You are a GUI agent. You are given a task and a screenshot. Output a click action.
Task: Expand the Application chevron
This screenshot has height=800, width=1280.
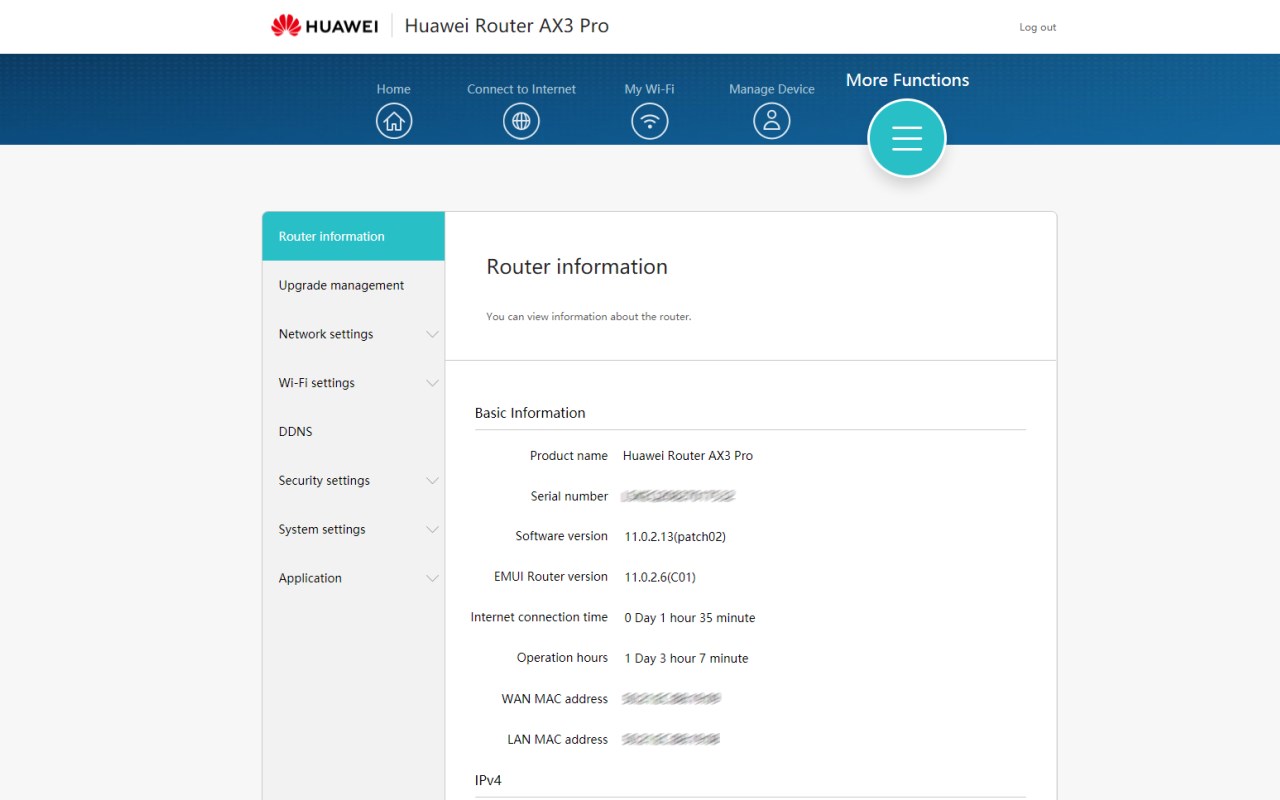pyautogui.click(x=432, y=578)
